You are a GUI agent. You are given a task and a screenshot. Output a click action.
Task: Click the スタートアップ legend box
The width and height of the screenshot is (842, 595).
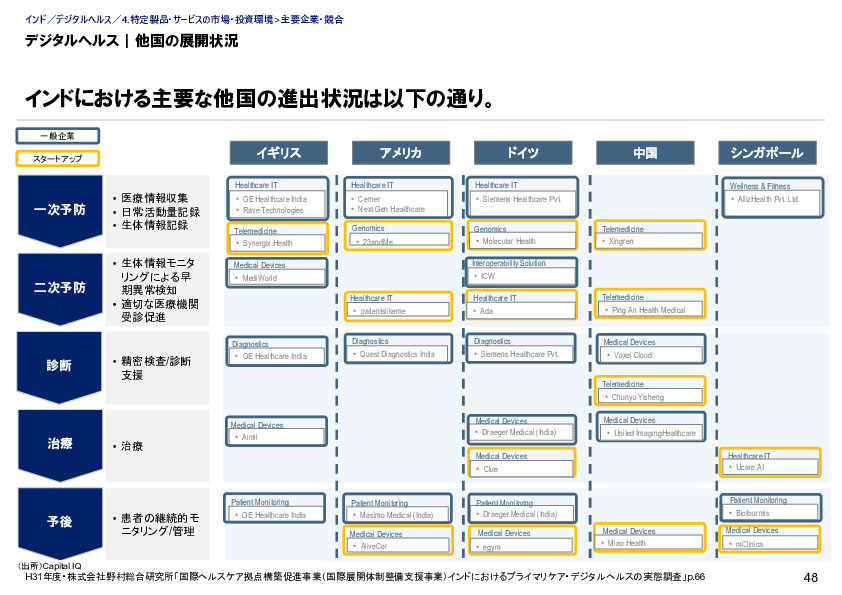pos(57,158)
